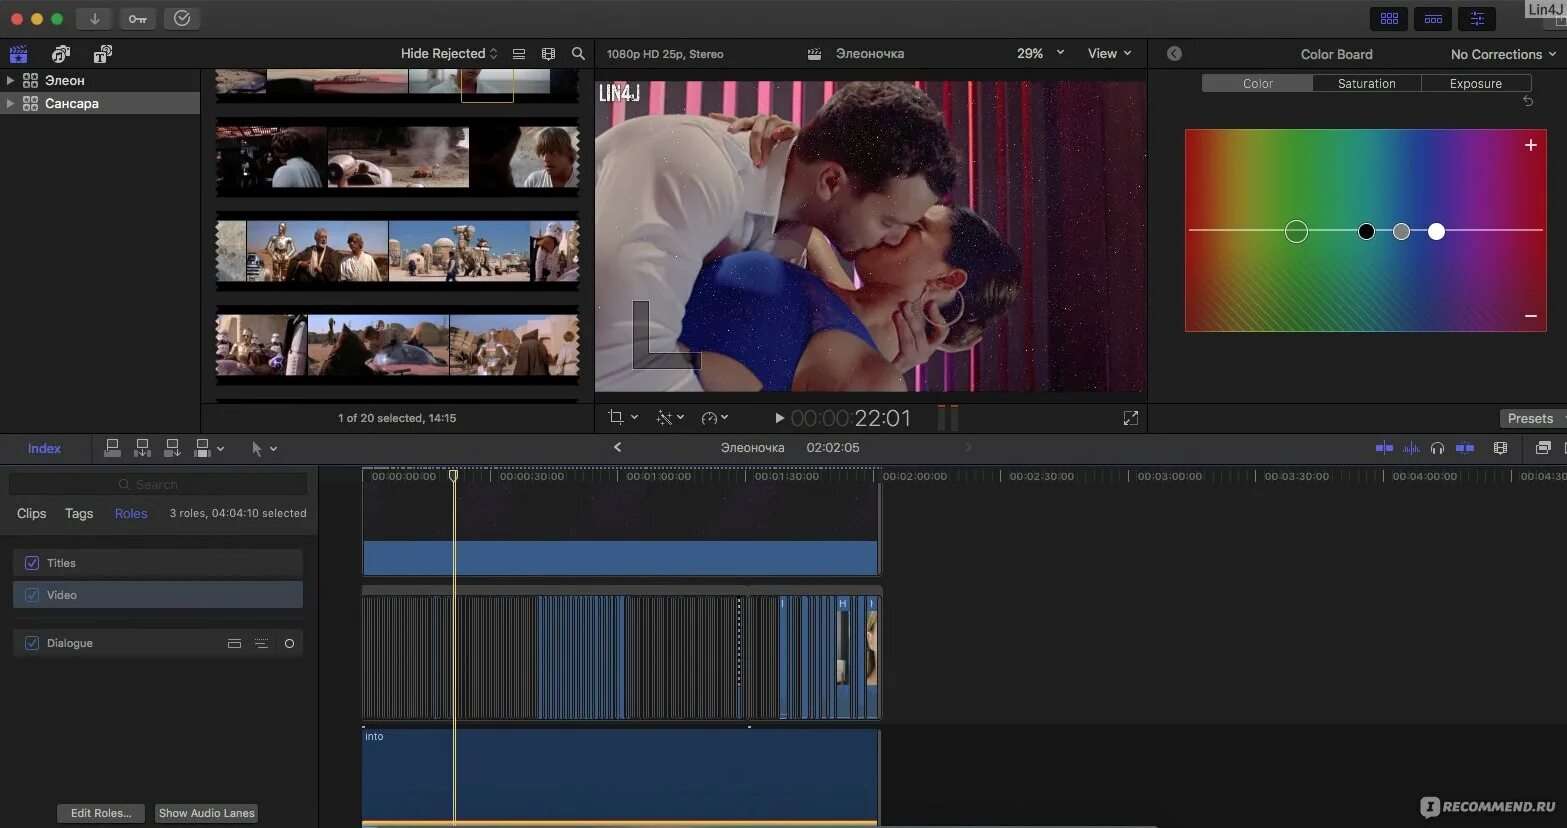The image size is (1567, 828).
Task: Toggle video and audio skimming
Action: (1384, 448)
